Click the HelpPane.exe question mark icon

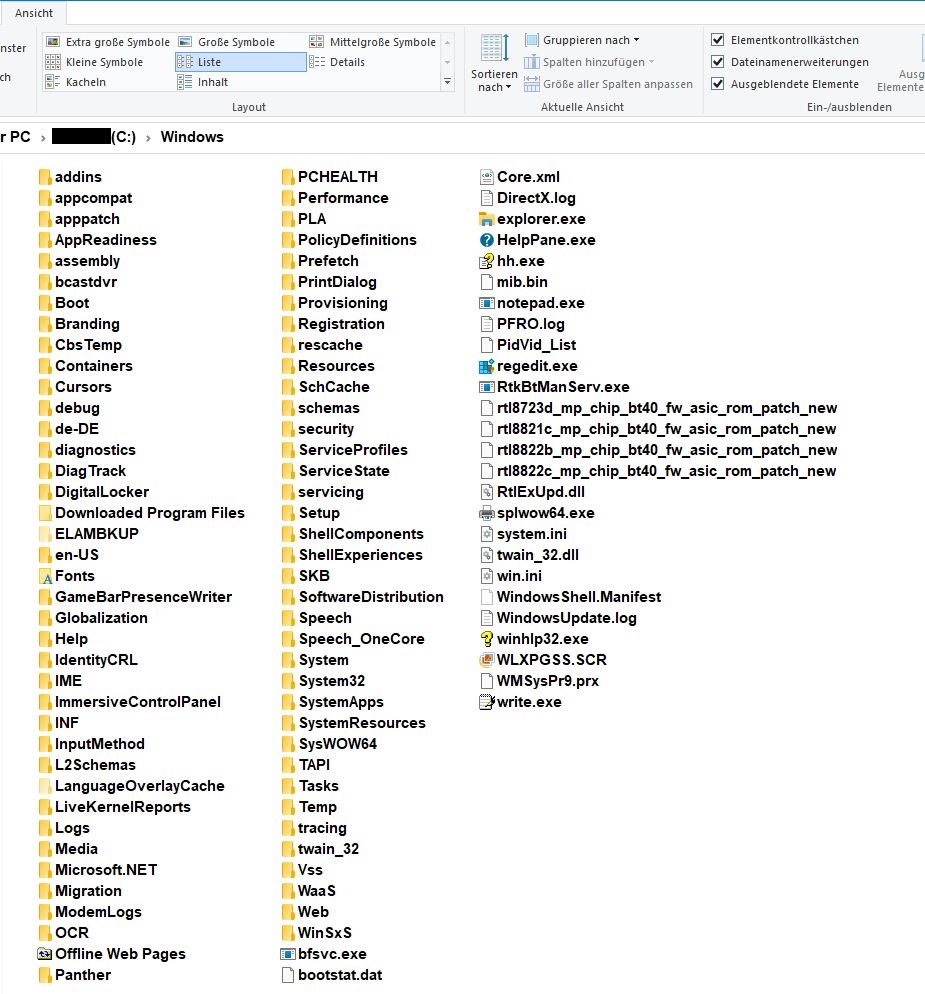[486, 240]
